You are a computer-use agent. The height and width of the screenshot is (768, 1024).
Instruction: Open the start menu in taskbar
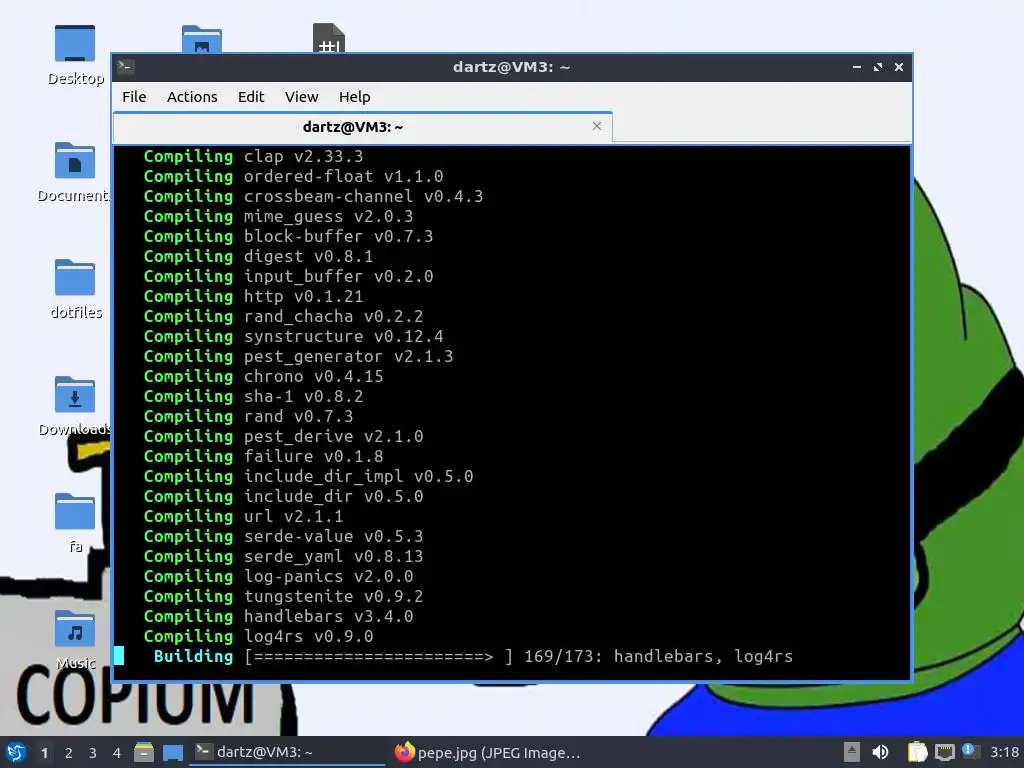16,752
